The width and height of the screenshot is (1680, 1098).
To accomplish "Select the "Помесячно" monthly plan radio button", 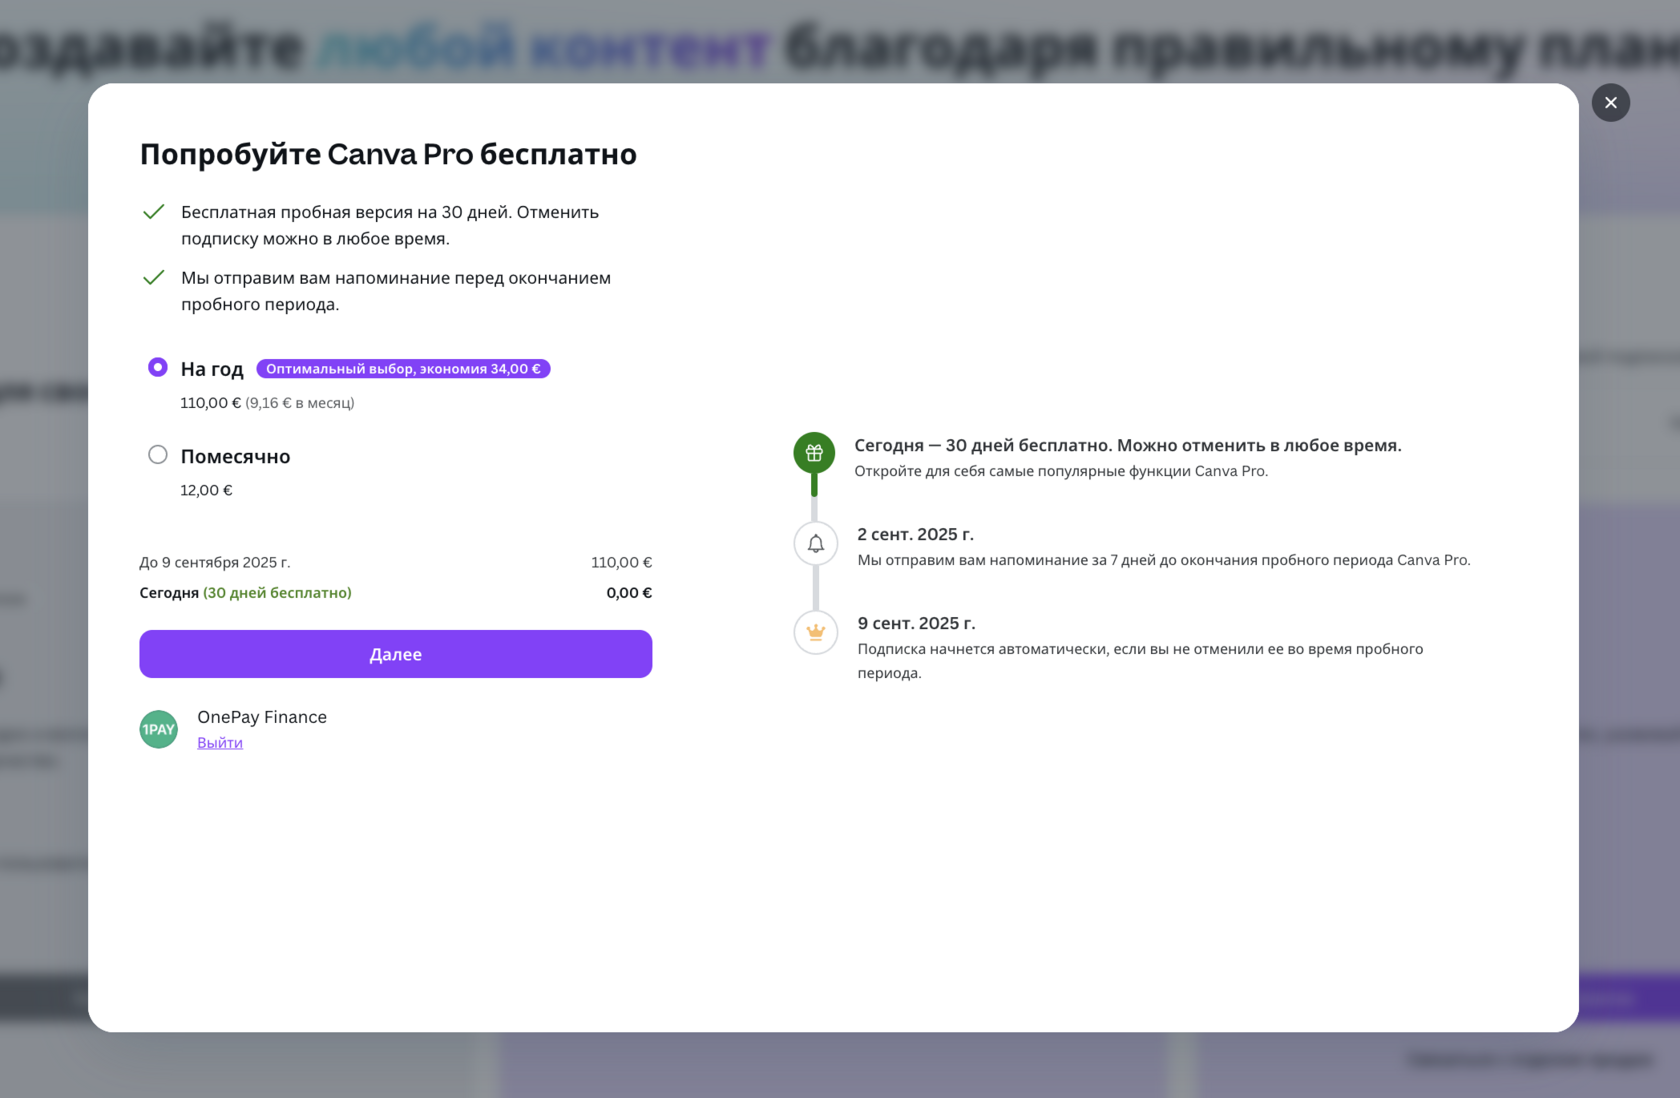I will tap(158, 455).
